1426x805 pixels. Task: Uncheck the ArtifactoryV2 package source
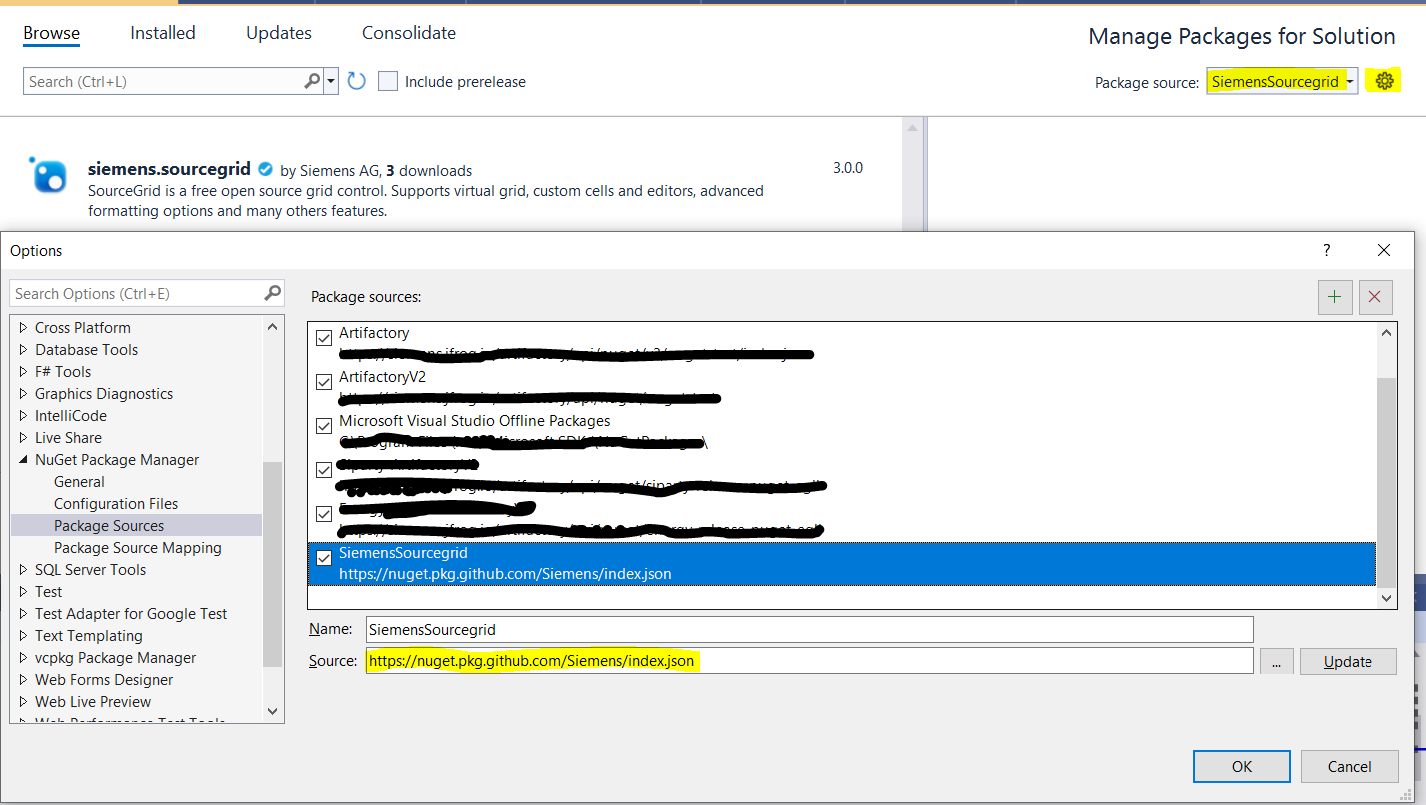(324, 382)
